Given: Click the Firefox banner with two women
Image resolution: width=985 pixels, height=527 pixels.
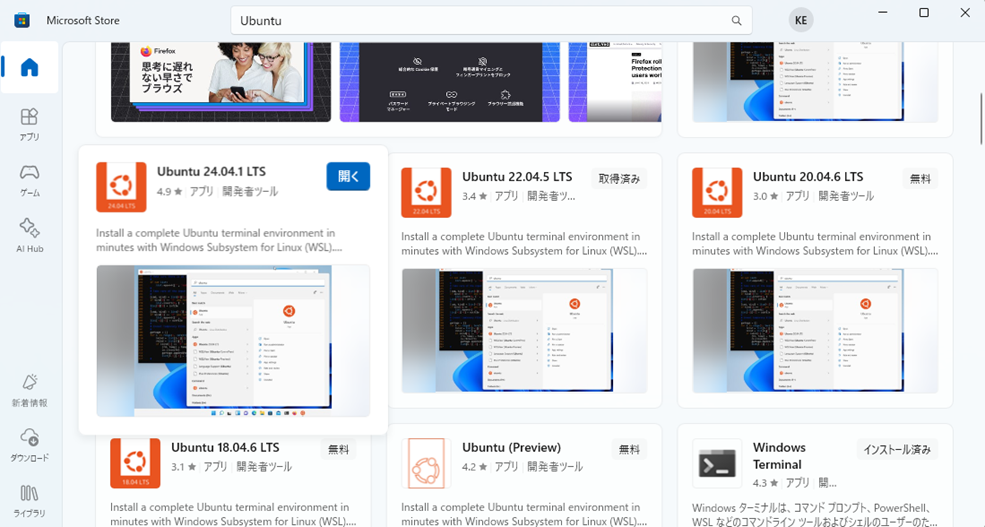Looking at the screenshot, I should (x=220, y=82).
